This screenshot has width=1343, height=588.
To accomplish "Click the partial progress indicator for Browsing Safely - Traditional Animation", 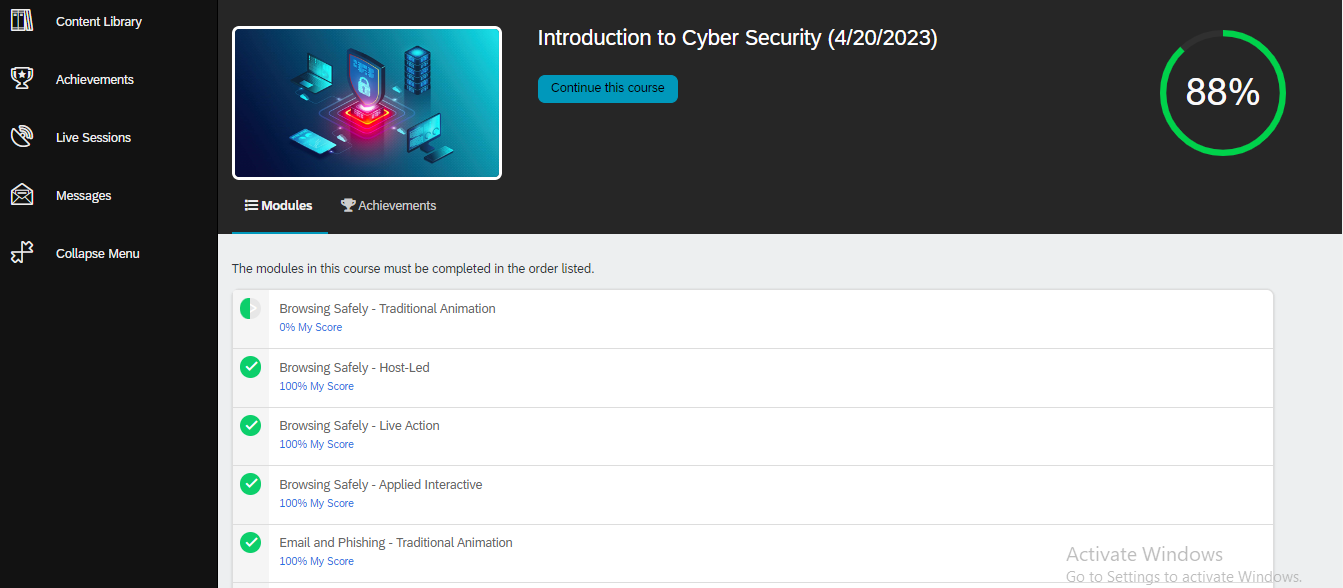I will [x=250, y=307].
